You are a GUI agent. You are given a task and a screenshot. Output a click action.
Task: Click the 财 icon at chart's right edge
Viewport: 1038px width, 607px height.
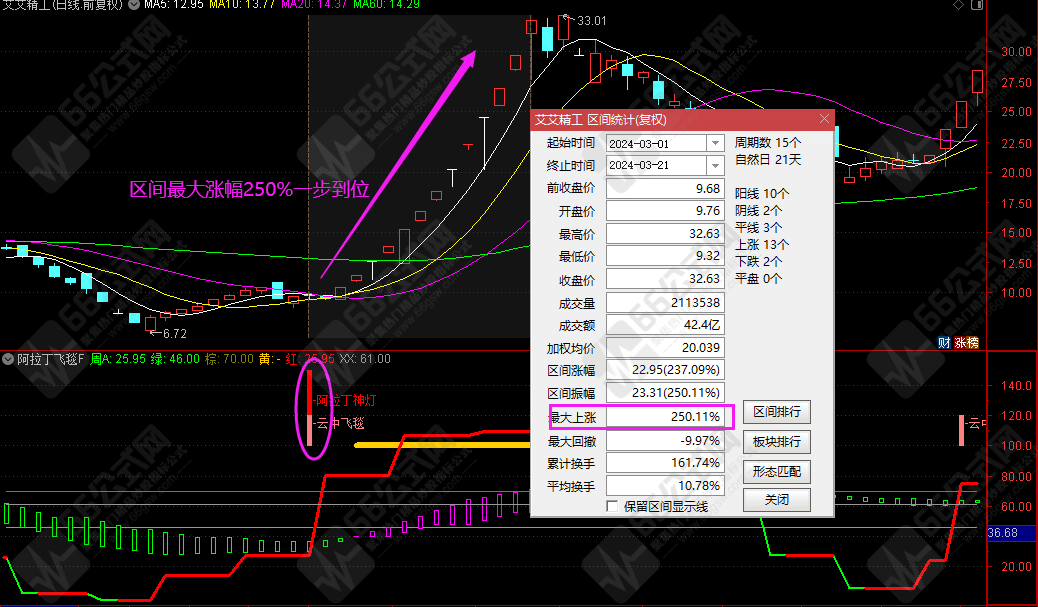coord(943,342)
